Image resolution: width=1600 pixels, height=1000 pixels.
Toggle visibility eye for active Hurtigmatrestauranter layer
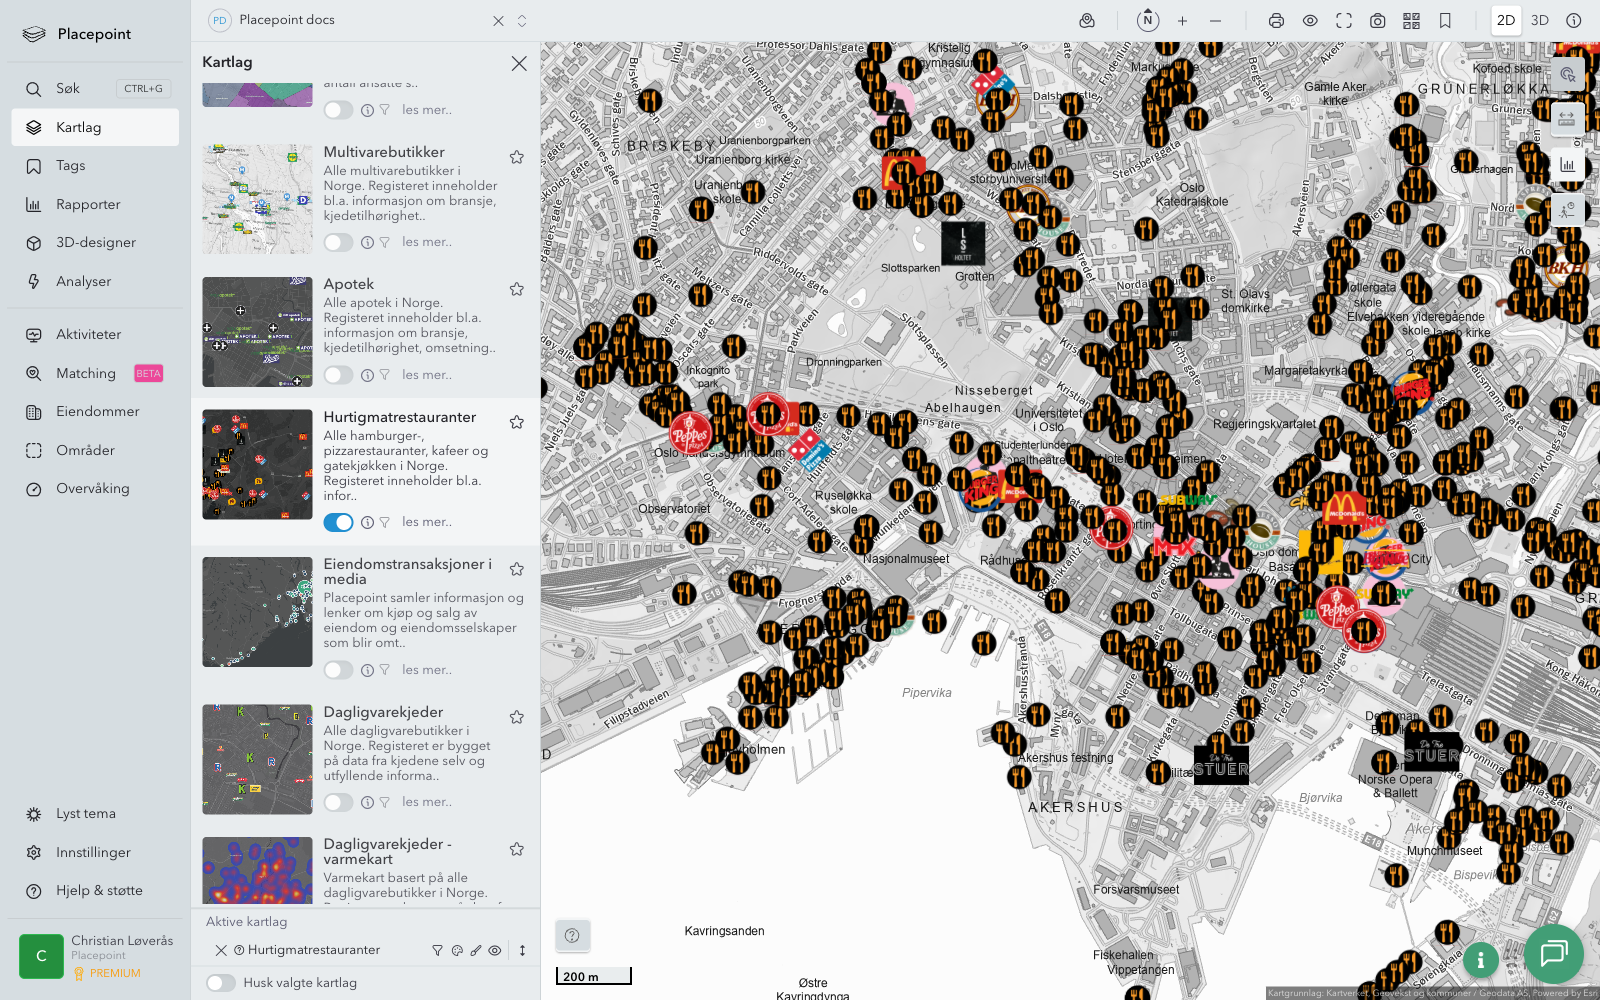[495, 951]
